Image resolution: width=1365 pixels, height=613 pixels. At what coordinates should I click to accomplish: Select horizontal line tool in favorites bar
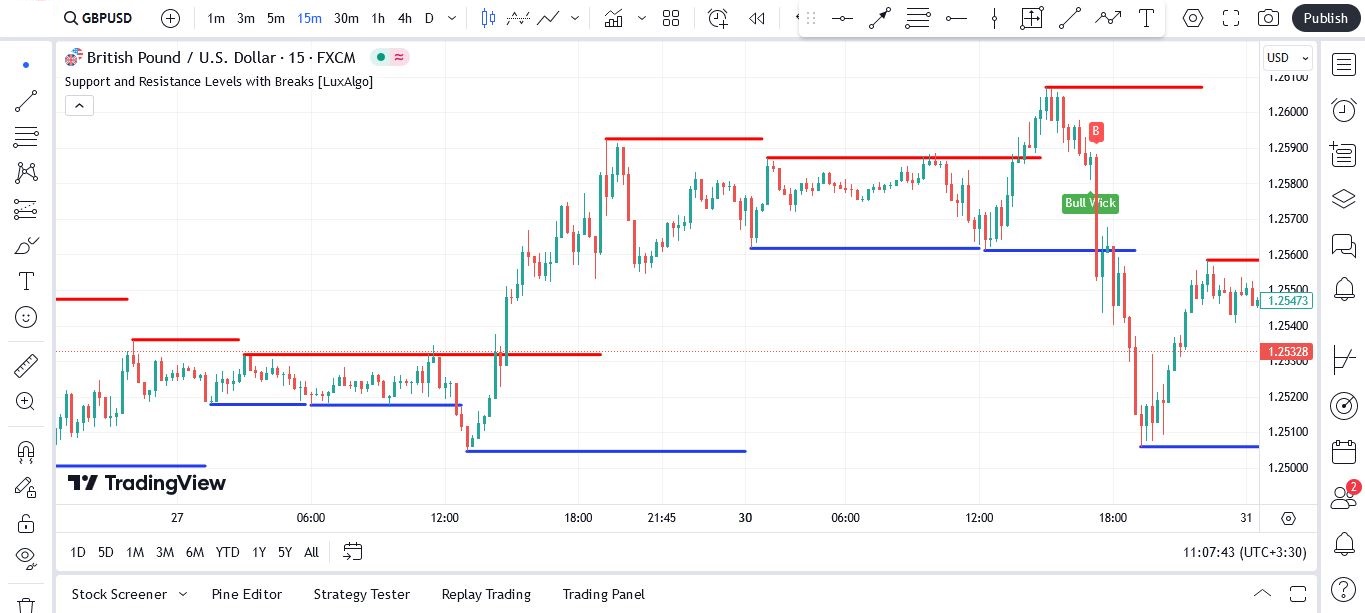842,18
